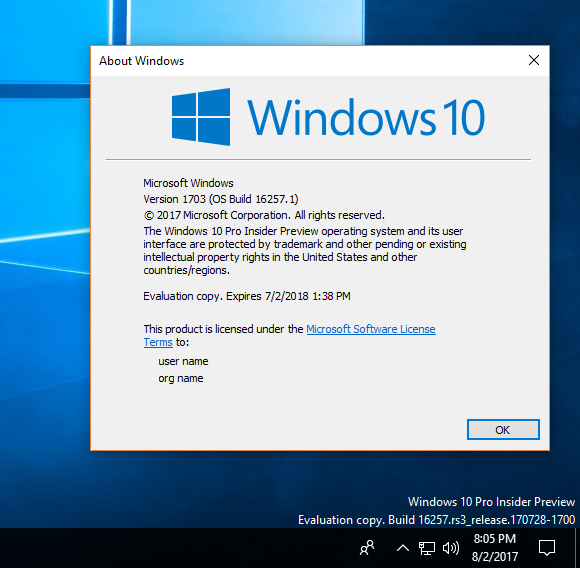580x568 pixels.
Task: Click OK in the About Windows dialog
Action: point(503,429)
